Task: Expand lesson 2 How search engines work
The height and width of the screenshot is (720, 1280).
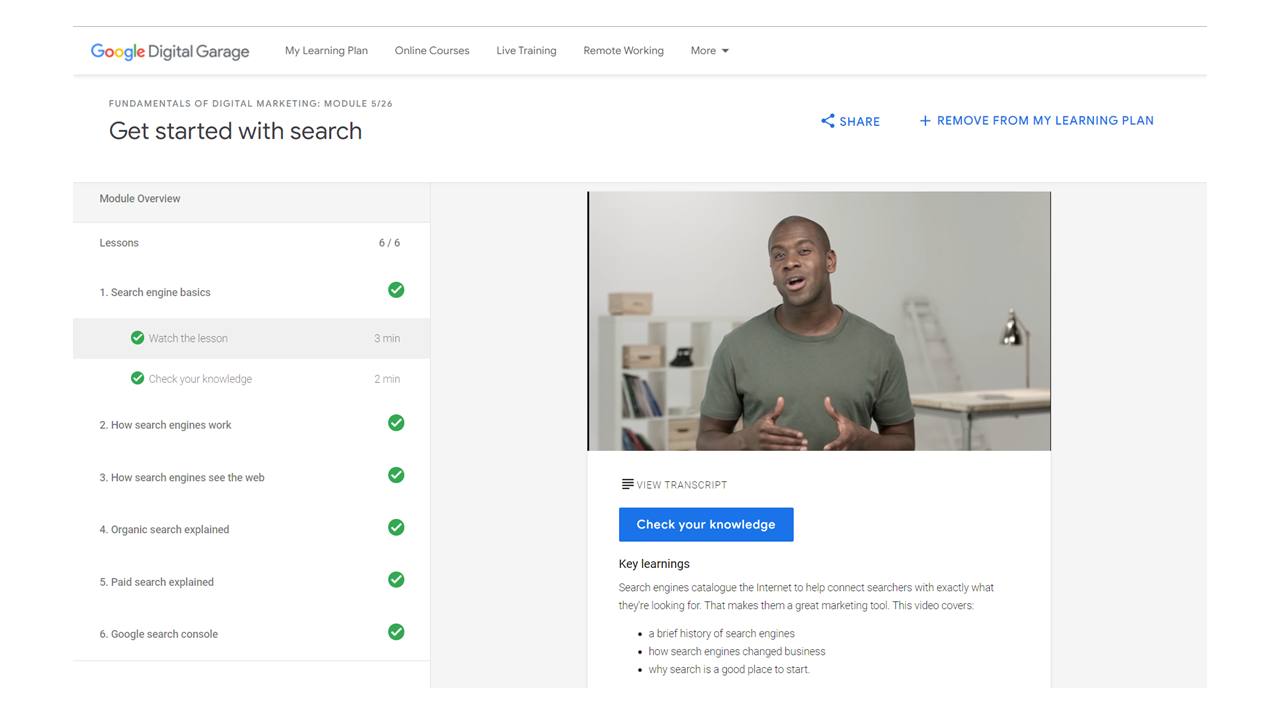Action: 252,425
